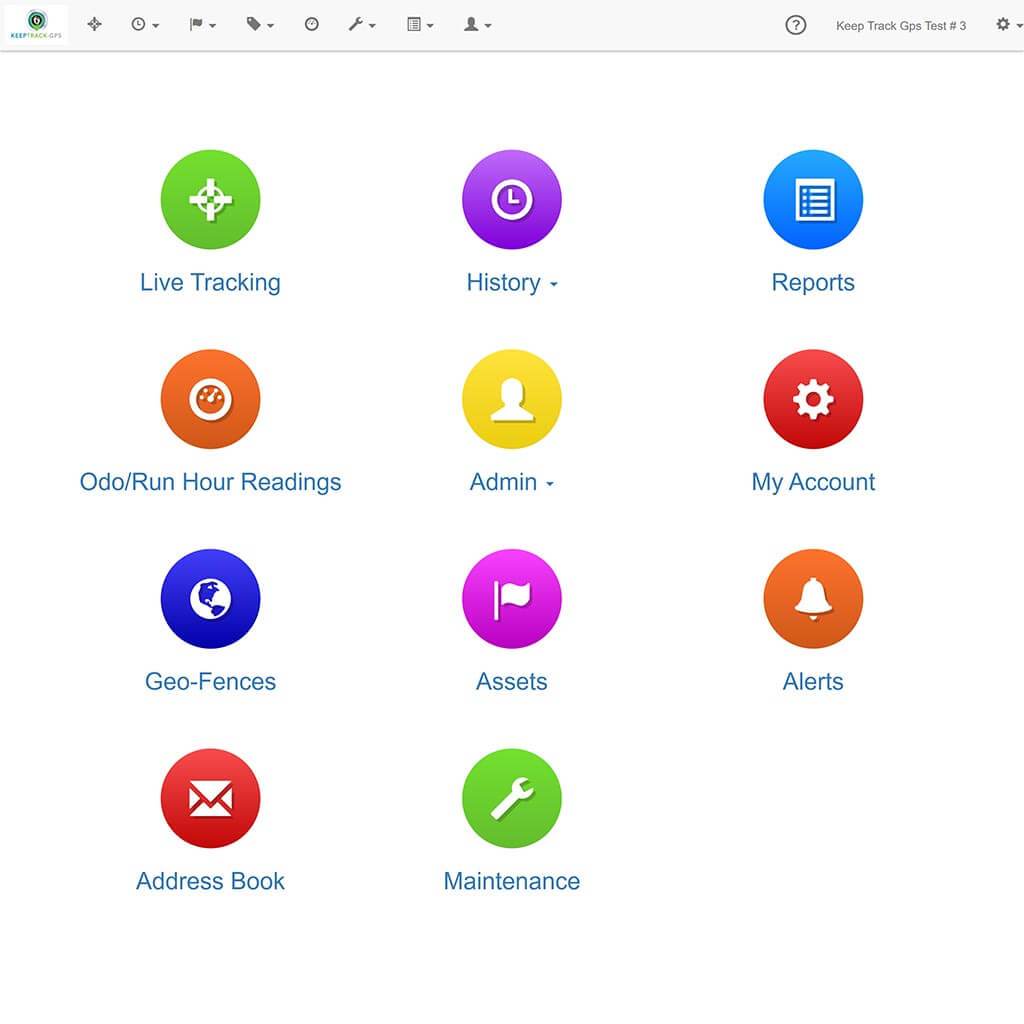Open help via the question mark icon

pos(795,25)
